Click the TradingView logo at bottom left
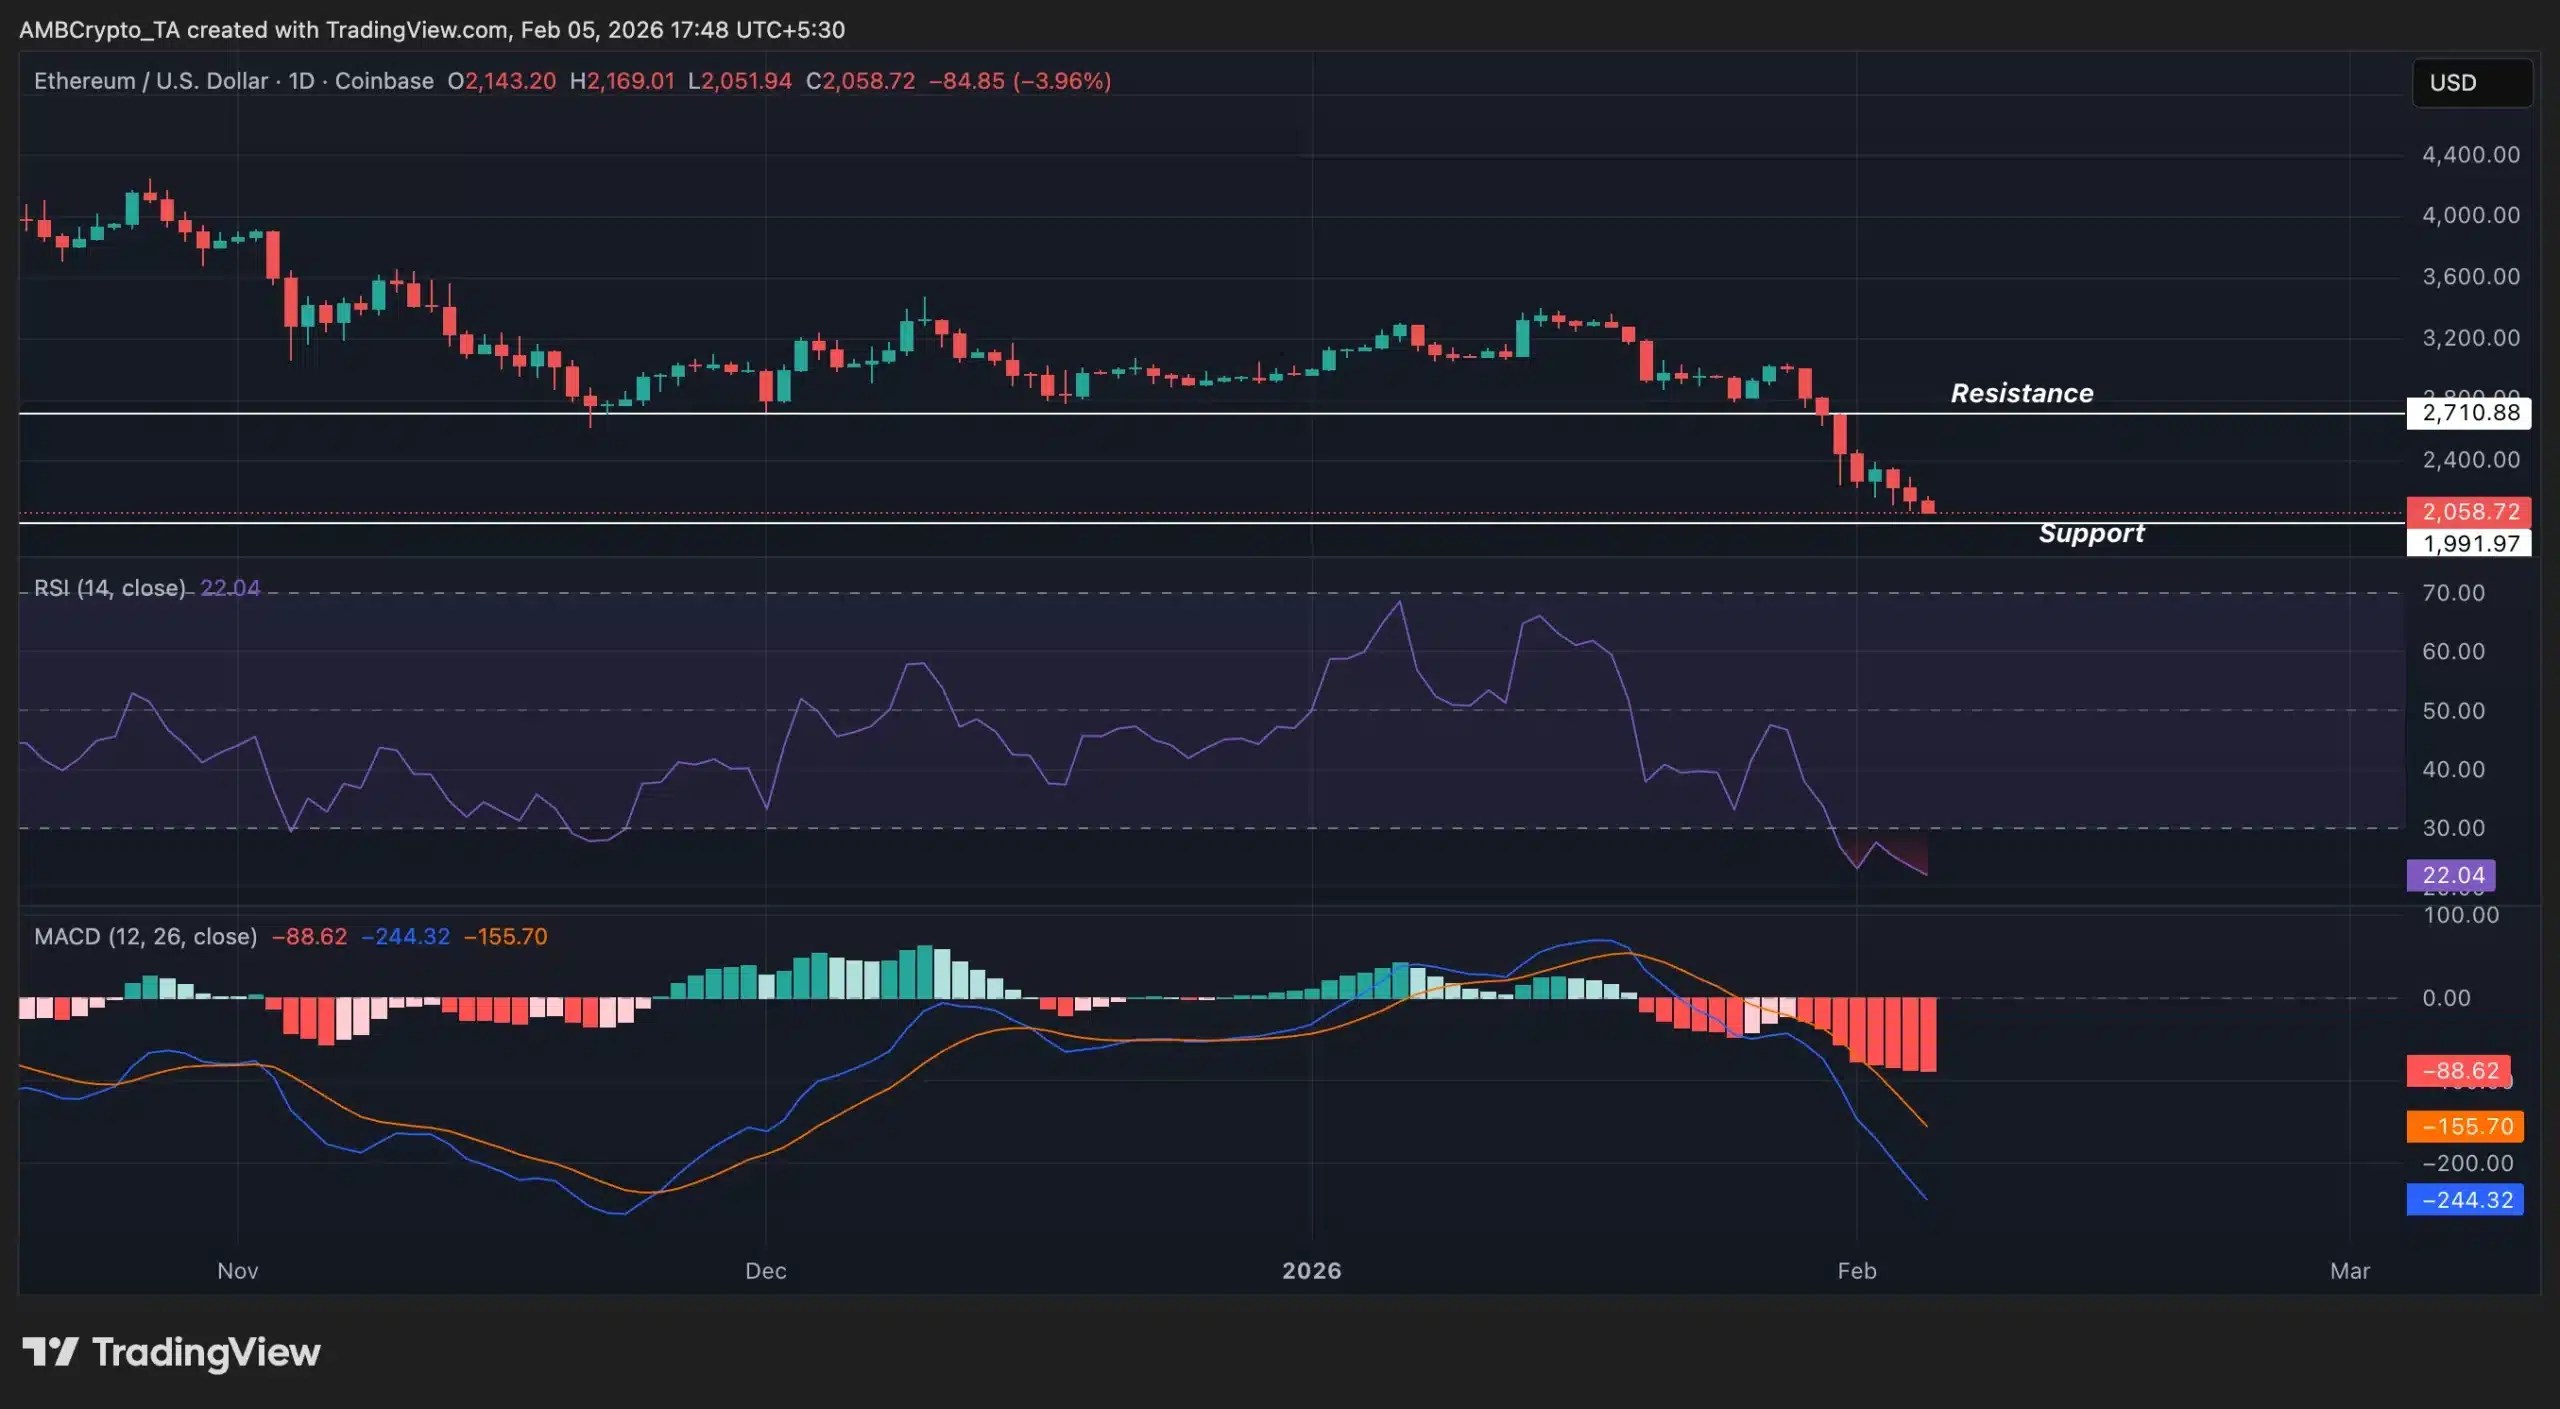Image resolution: width=2560 pixels, height=1409 pixels. 170,1353
